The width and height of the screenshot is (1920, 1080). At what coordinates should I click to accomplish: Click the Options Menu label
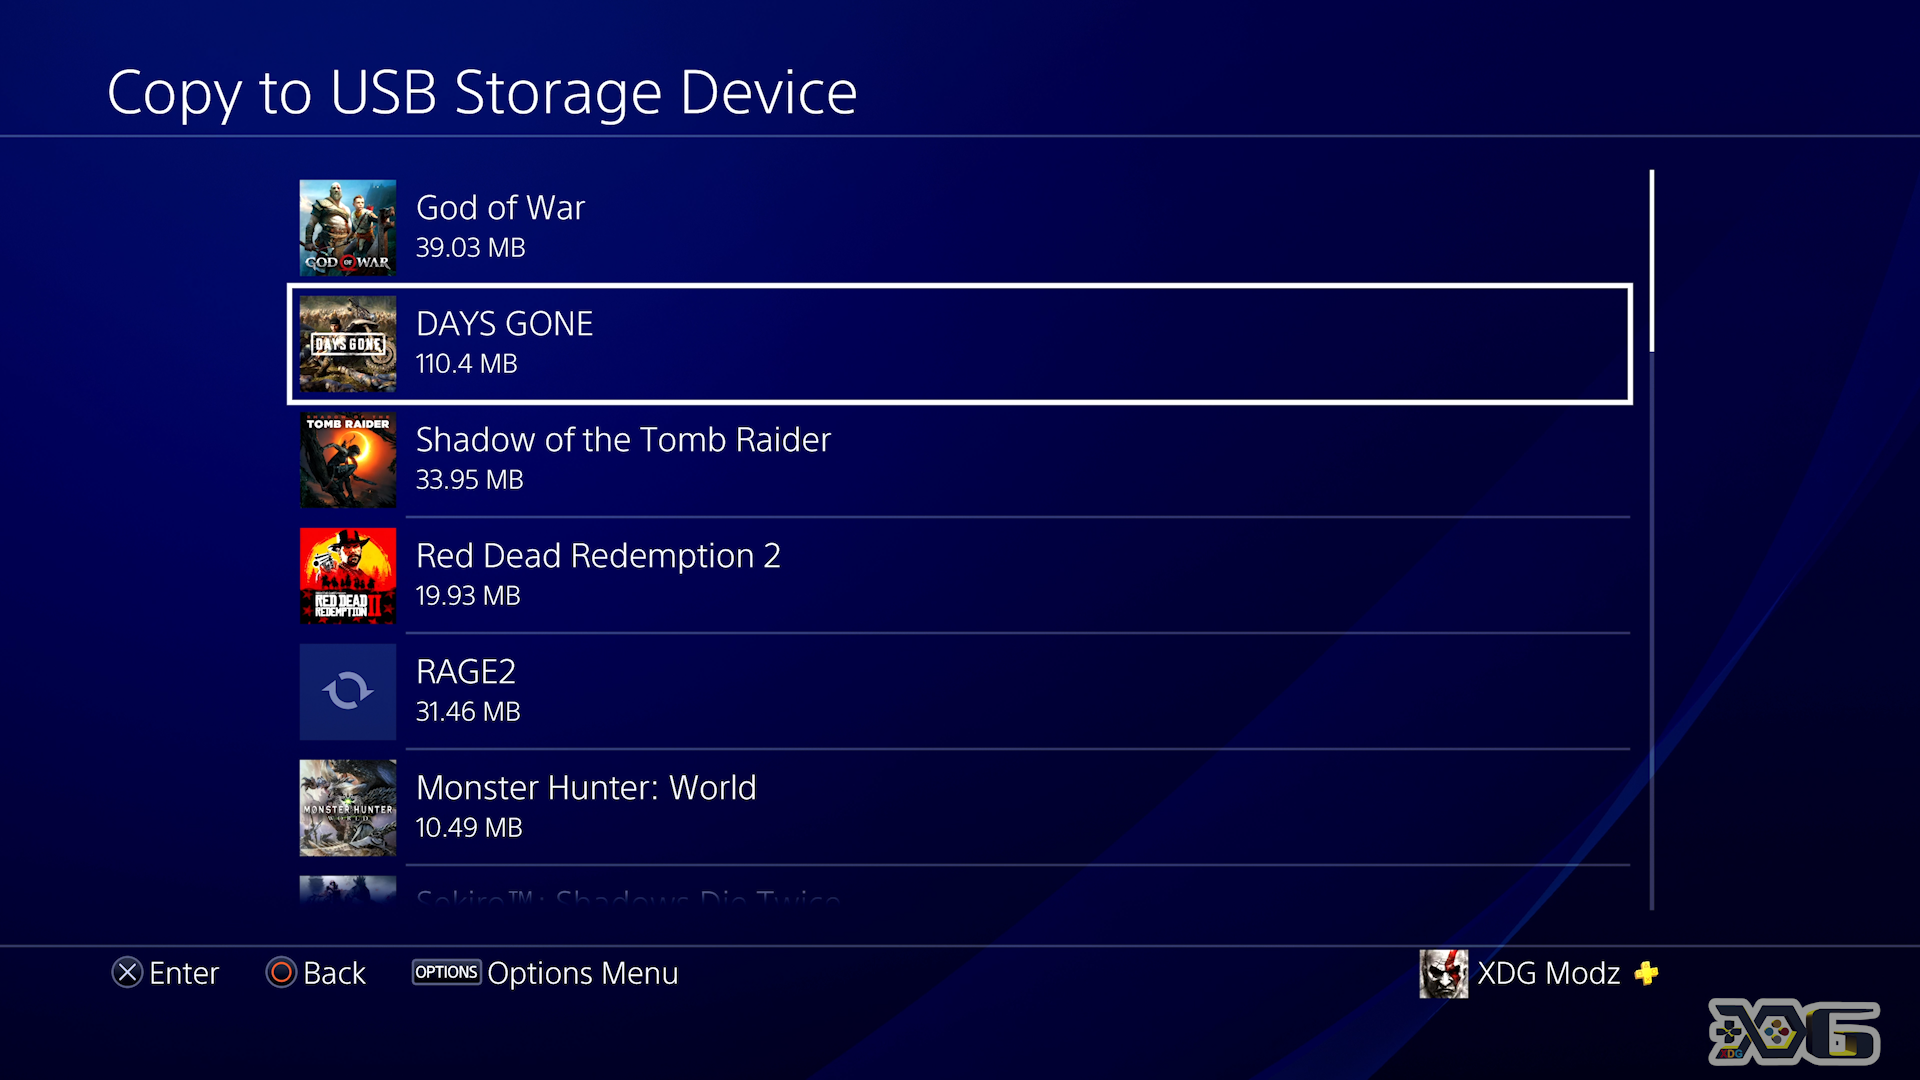pyautogui.click(x=583, y=973)
